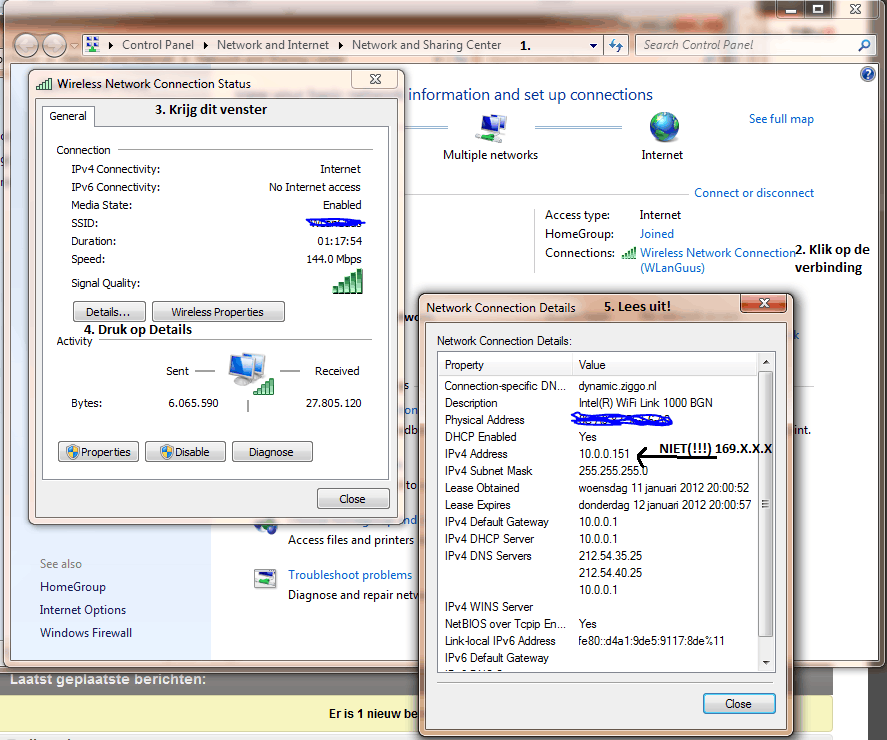Image resolution: width=887 pixels, height=740 pixels.
Task: Select the Lease Obtained row
Action: (598, 488)
